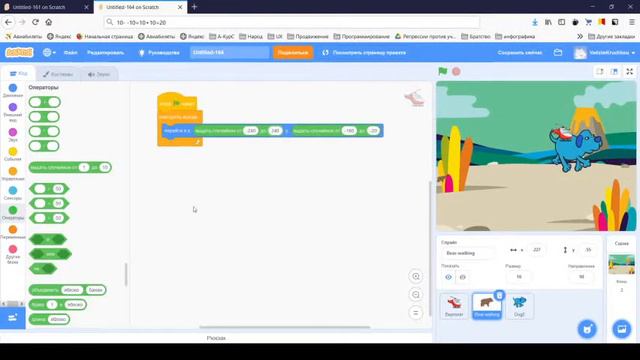
Task: Select the Bear-walking sprite thumbnail
Action: tap(487, 306)
